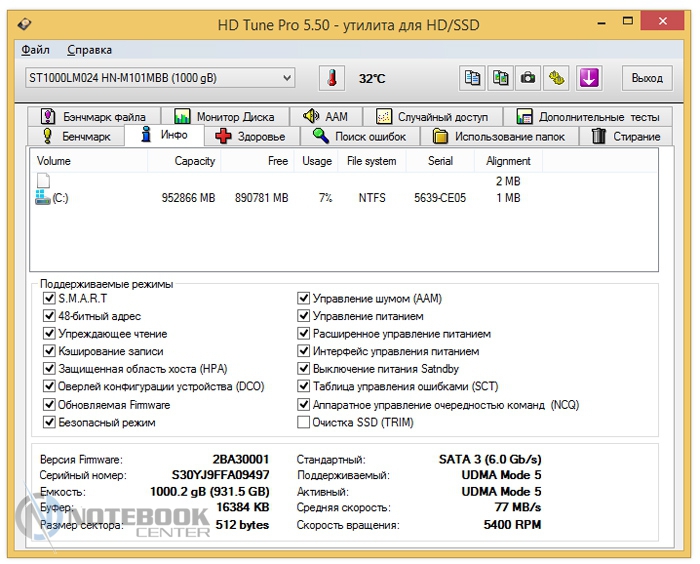Click the Случайный доступ tab icon
Viewport: 700px width, 564px height.
click(384, 116)
